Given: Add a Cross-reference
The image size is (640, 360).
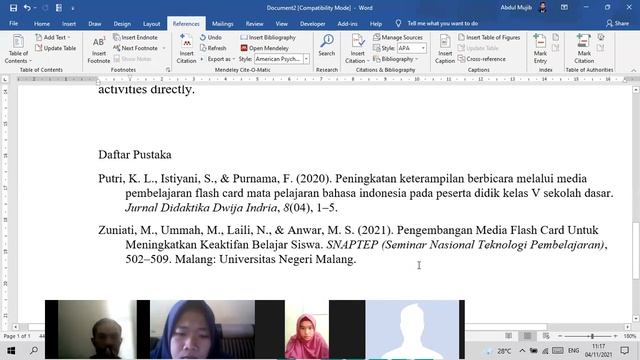Looking at the screenshot, I should (x=482, y=59).
